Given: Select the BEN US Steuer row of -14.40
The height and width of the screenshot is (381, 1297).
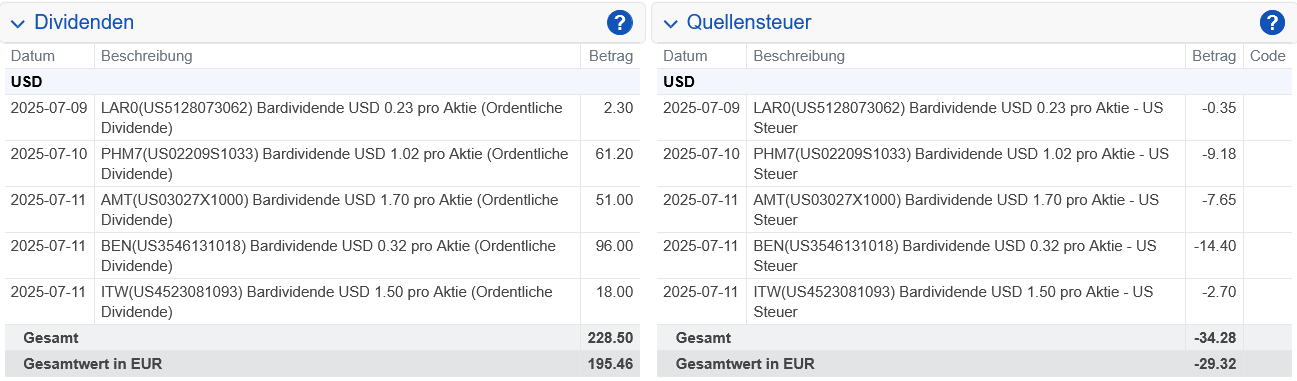Looking at the screenshot, I should point(974,256).
